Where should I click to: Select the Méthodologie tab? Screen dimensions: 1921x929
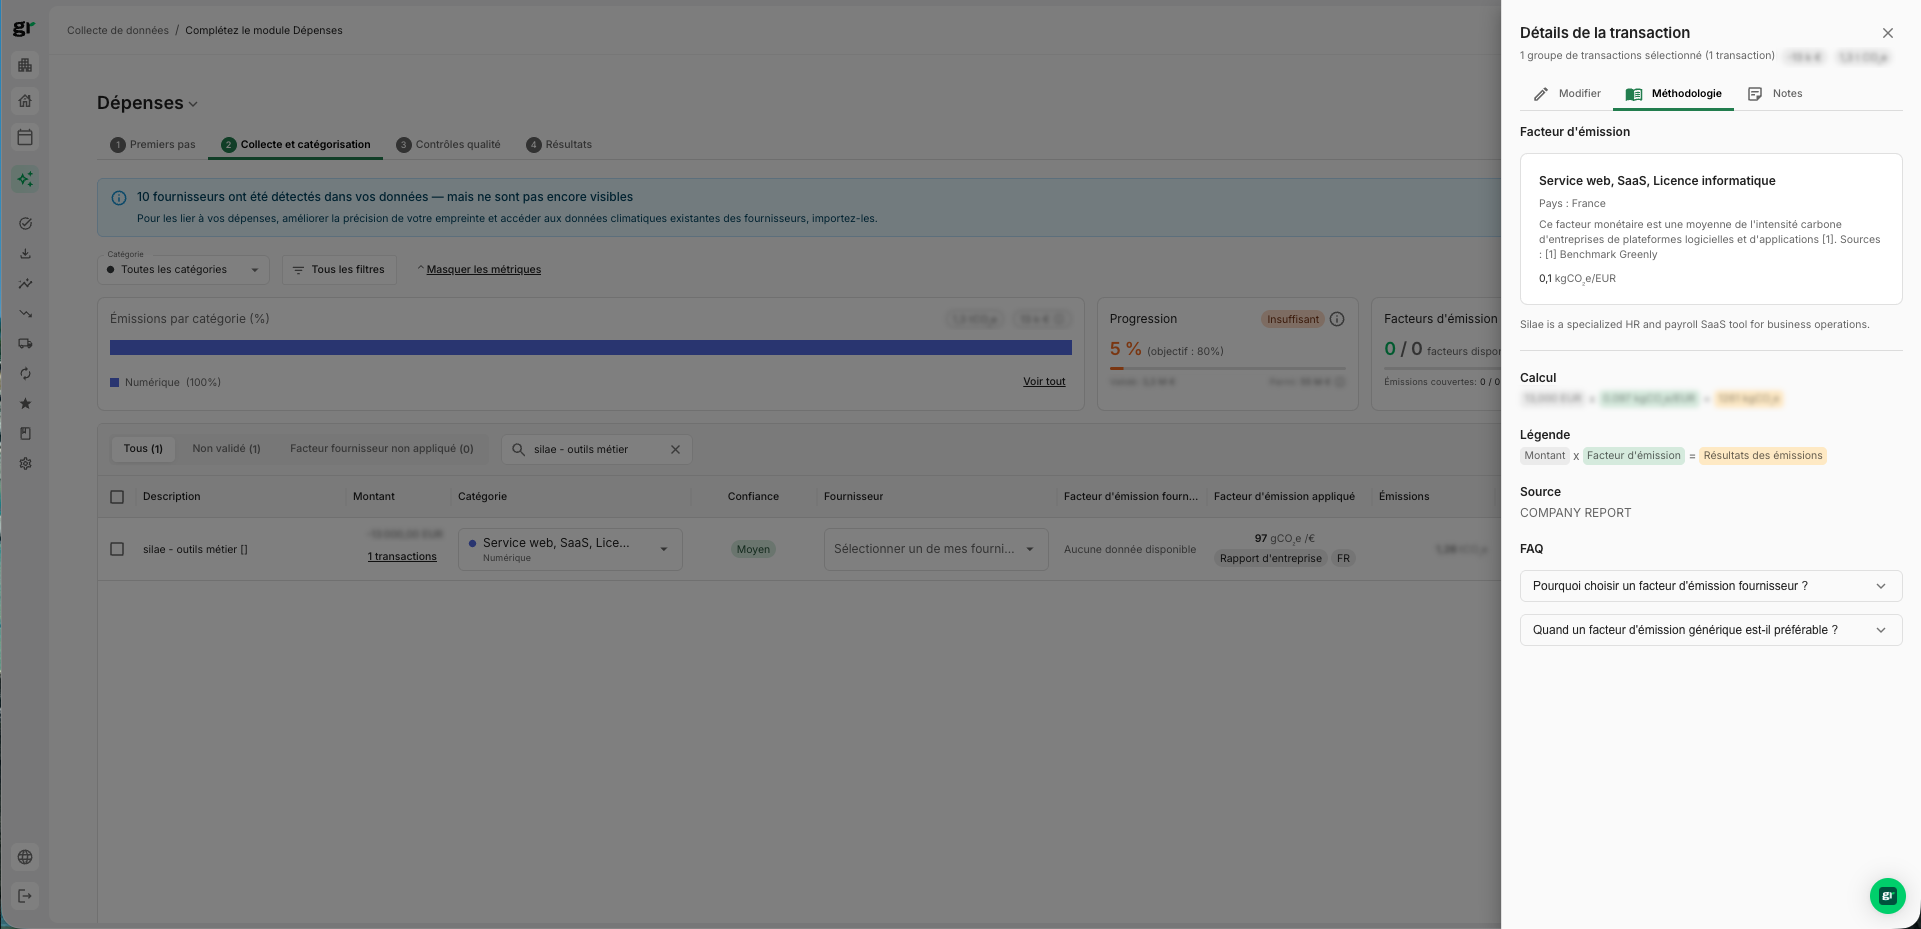[x=1674, y=94]
